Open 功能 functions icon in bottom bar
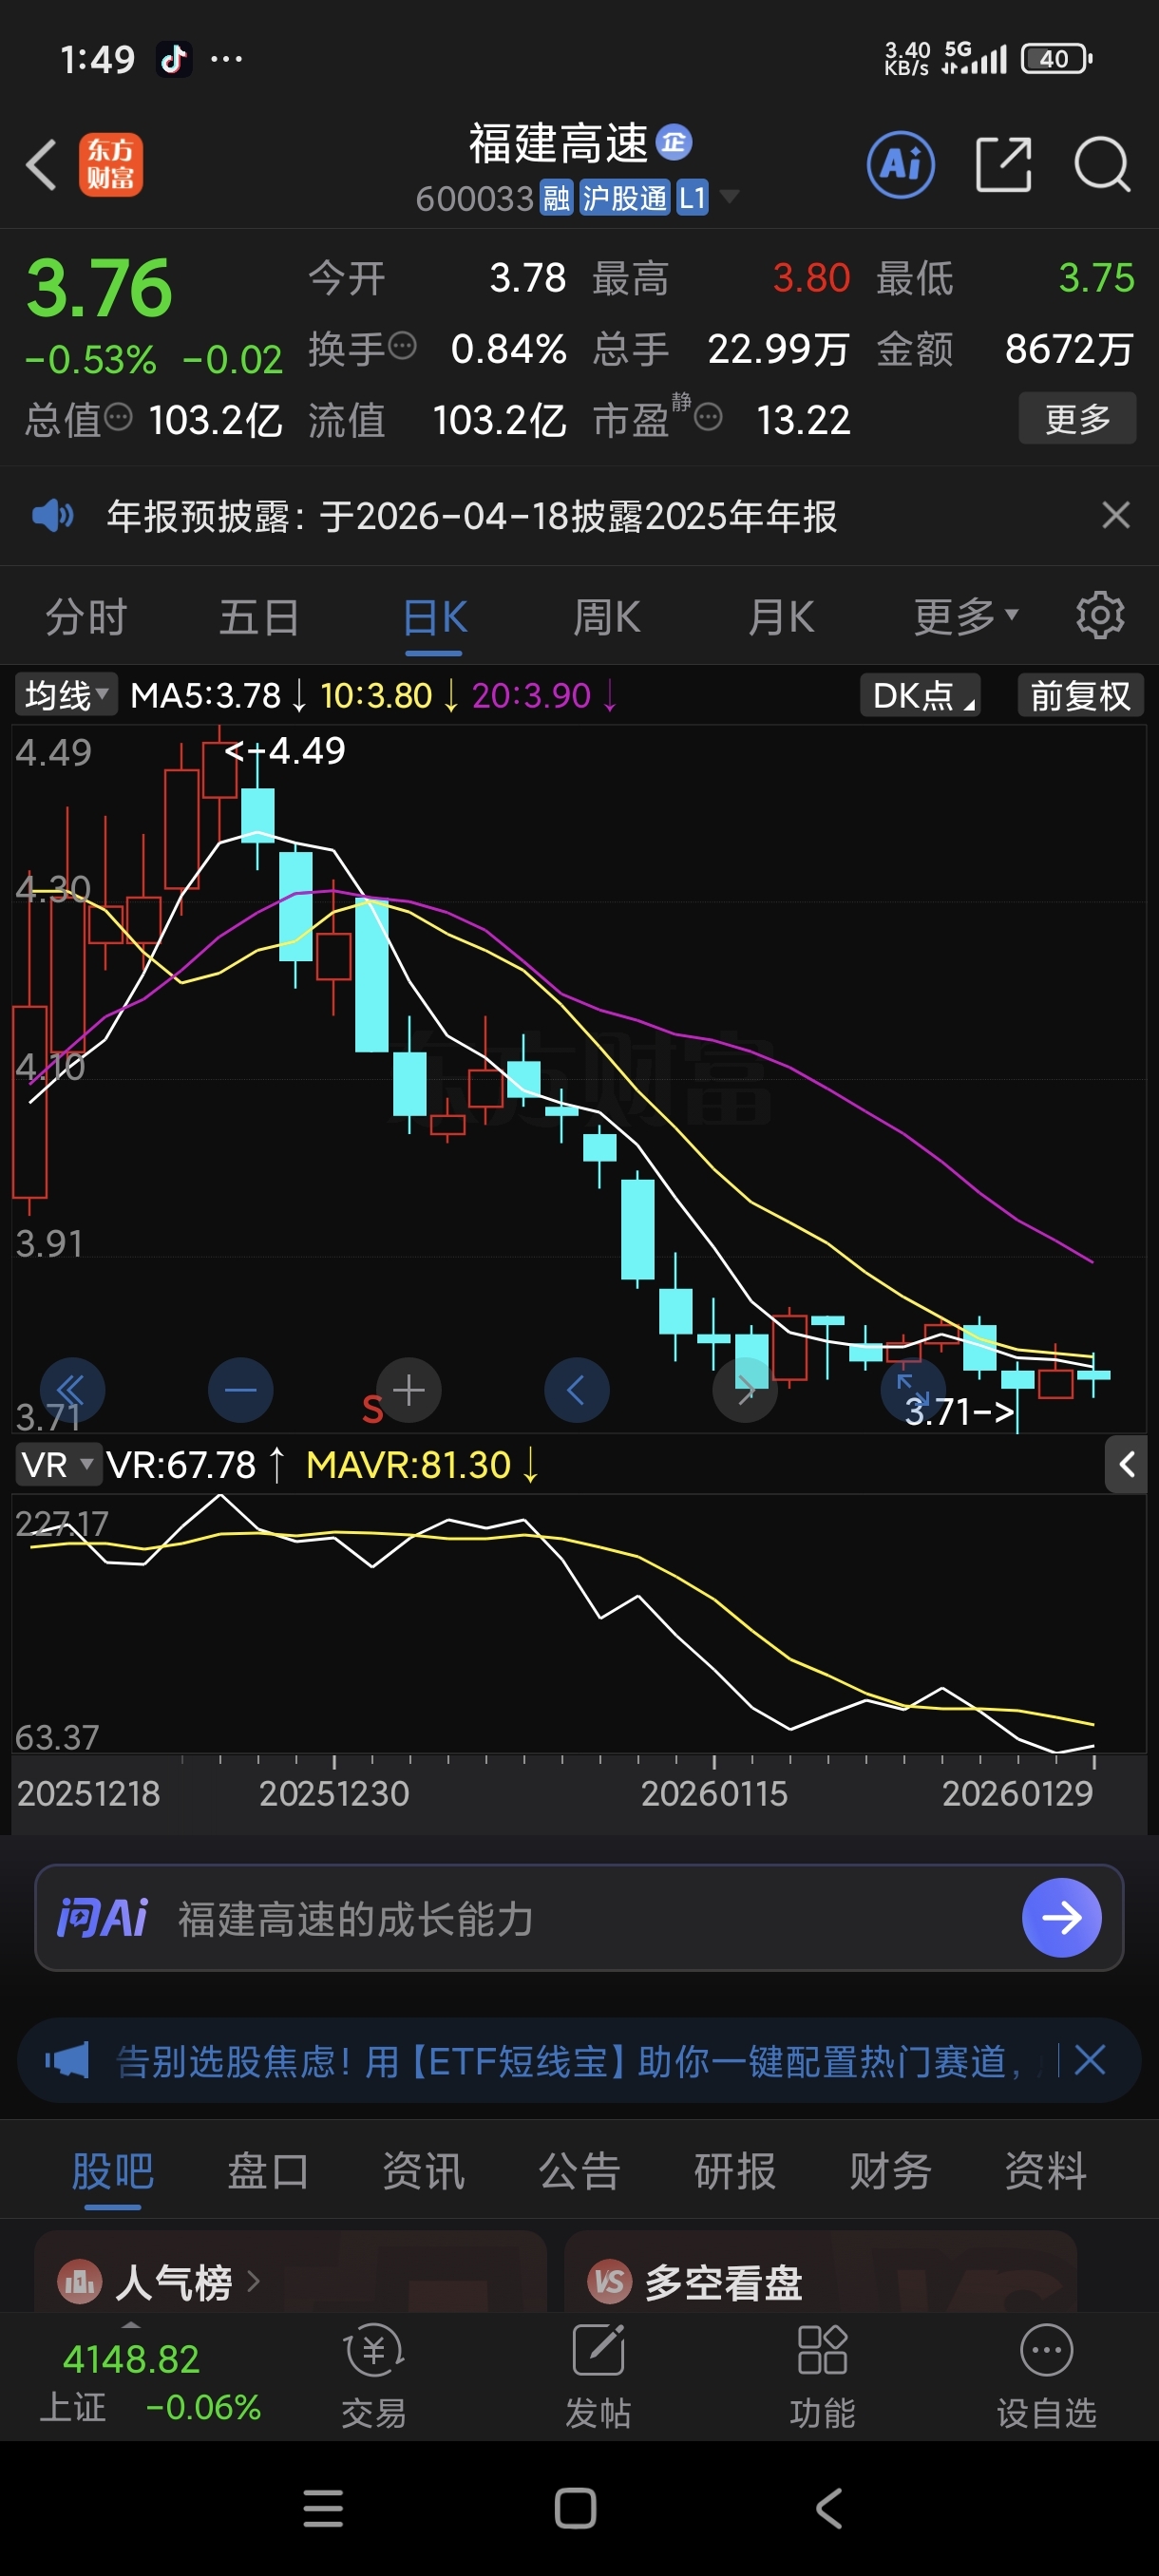 [x=822, y=2376]
